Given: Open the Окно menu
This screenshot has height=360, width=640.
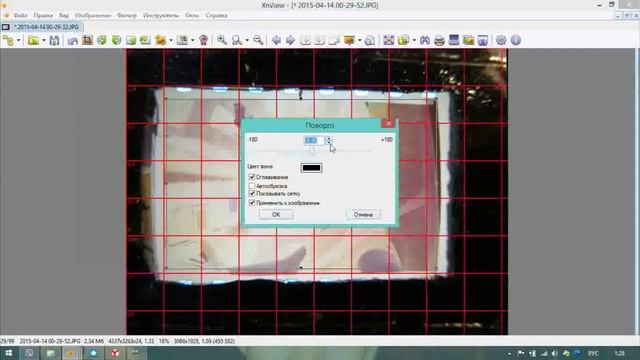Looking at the screenshot, I should [192, 16].
